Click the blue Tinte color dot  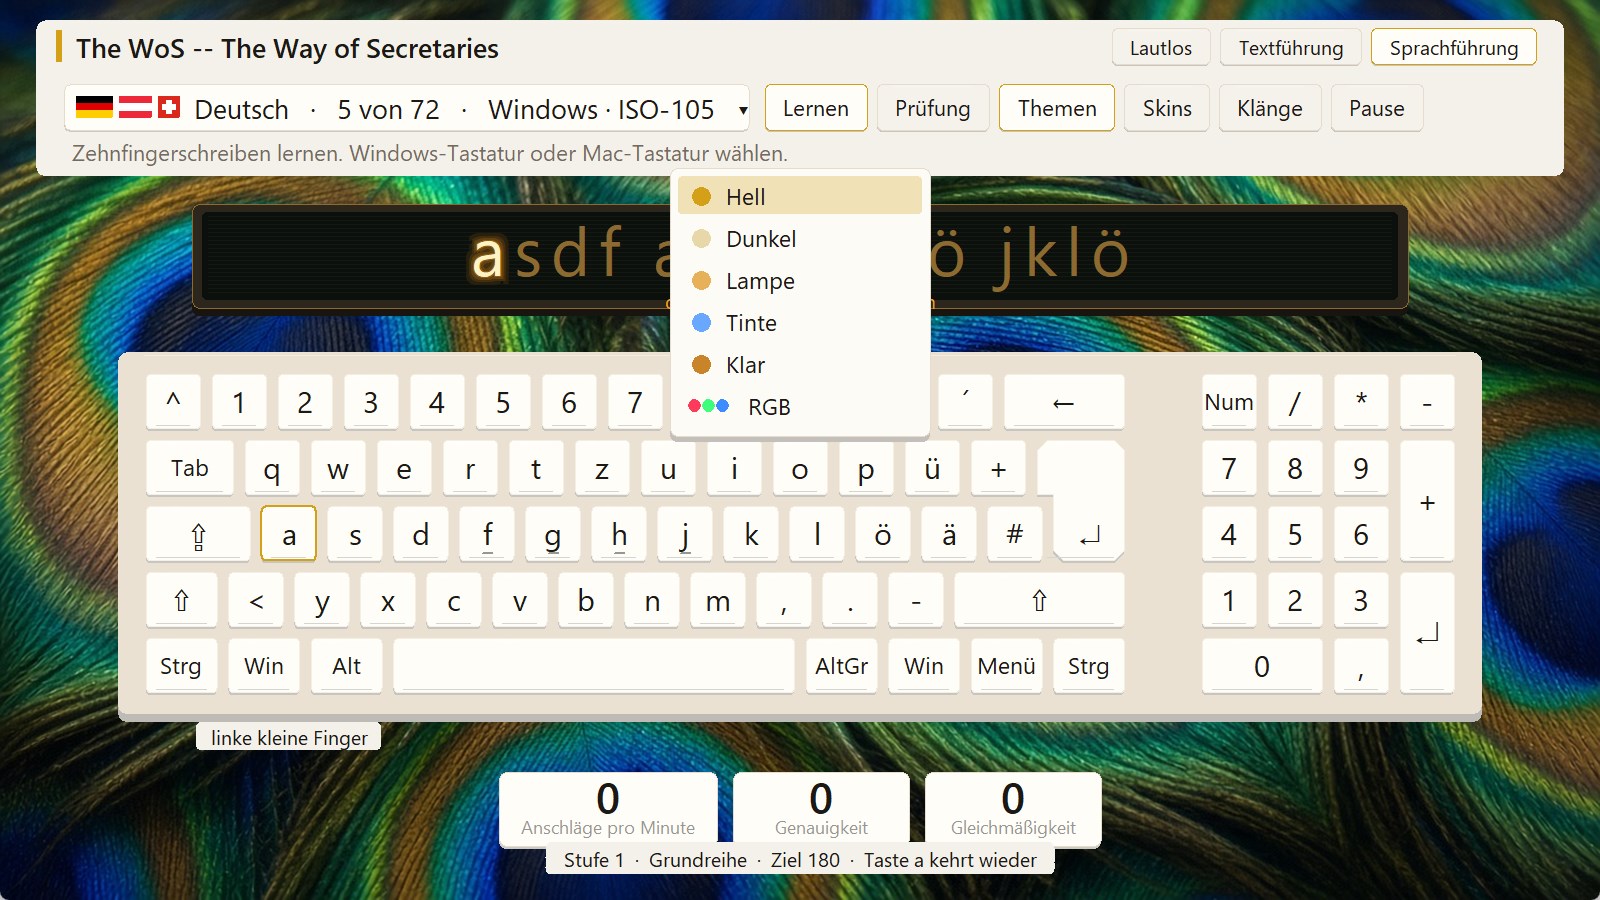pos(701,322)
